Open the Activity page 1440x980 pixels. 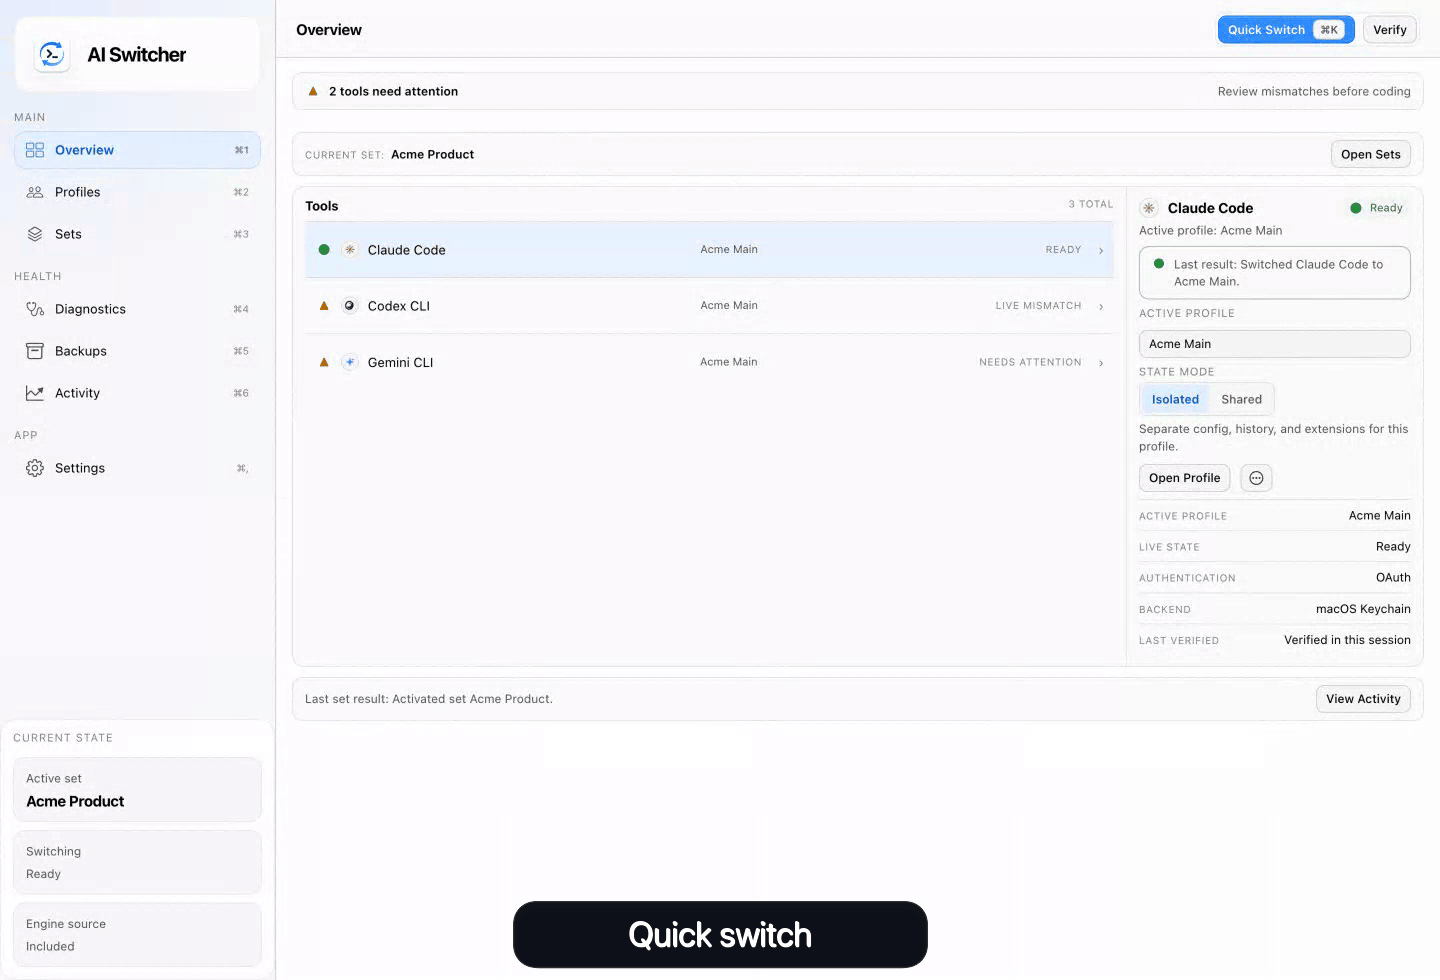[137, 393]
